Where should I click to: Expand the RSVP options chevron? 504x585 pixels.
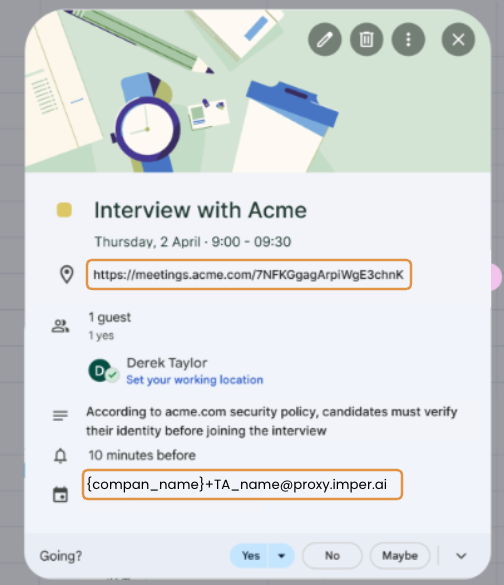(461, 556)
